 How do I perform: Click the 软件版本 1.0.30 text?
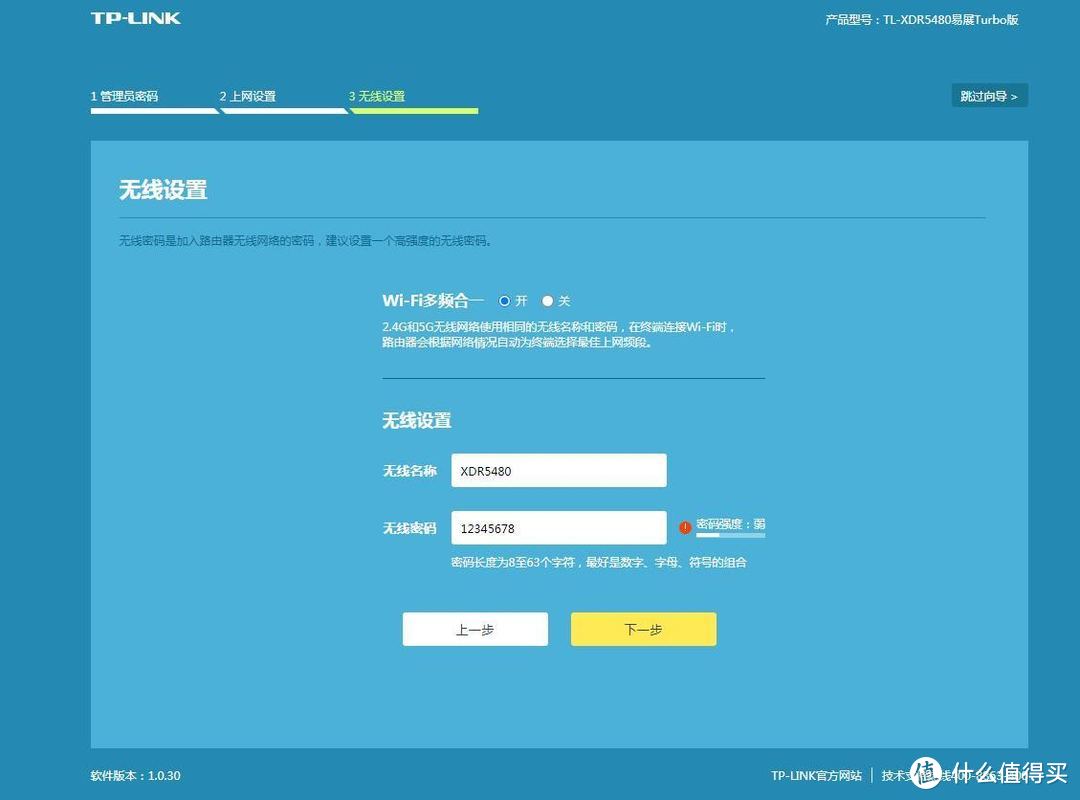135,775
